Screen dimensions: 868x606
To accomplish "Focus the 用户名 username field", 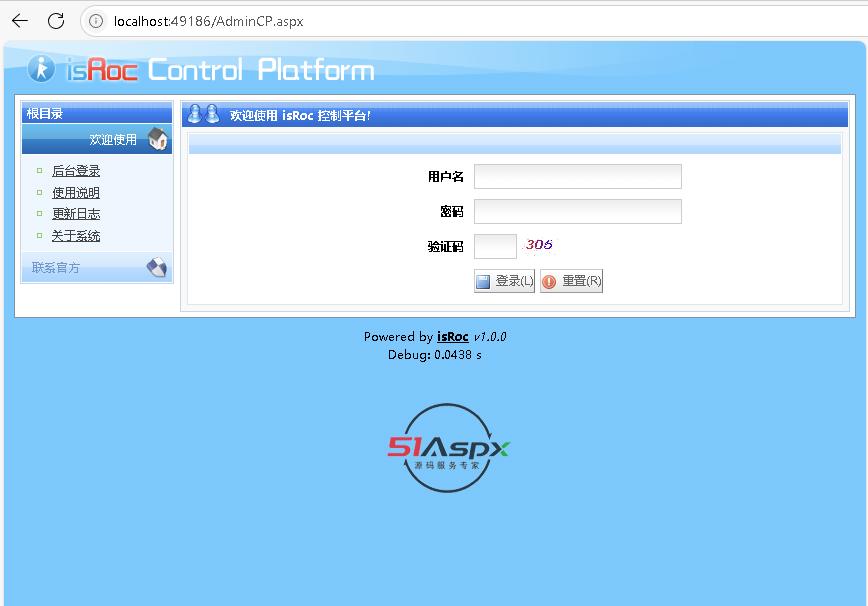I will click(x=578, y=177).
